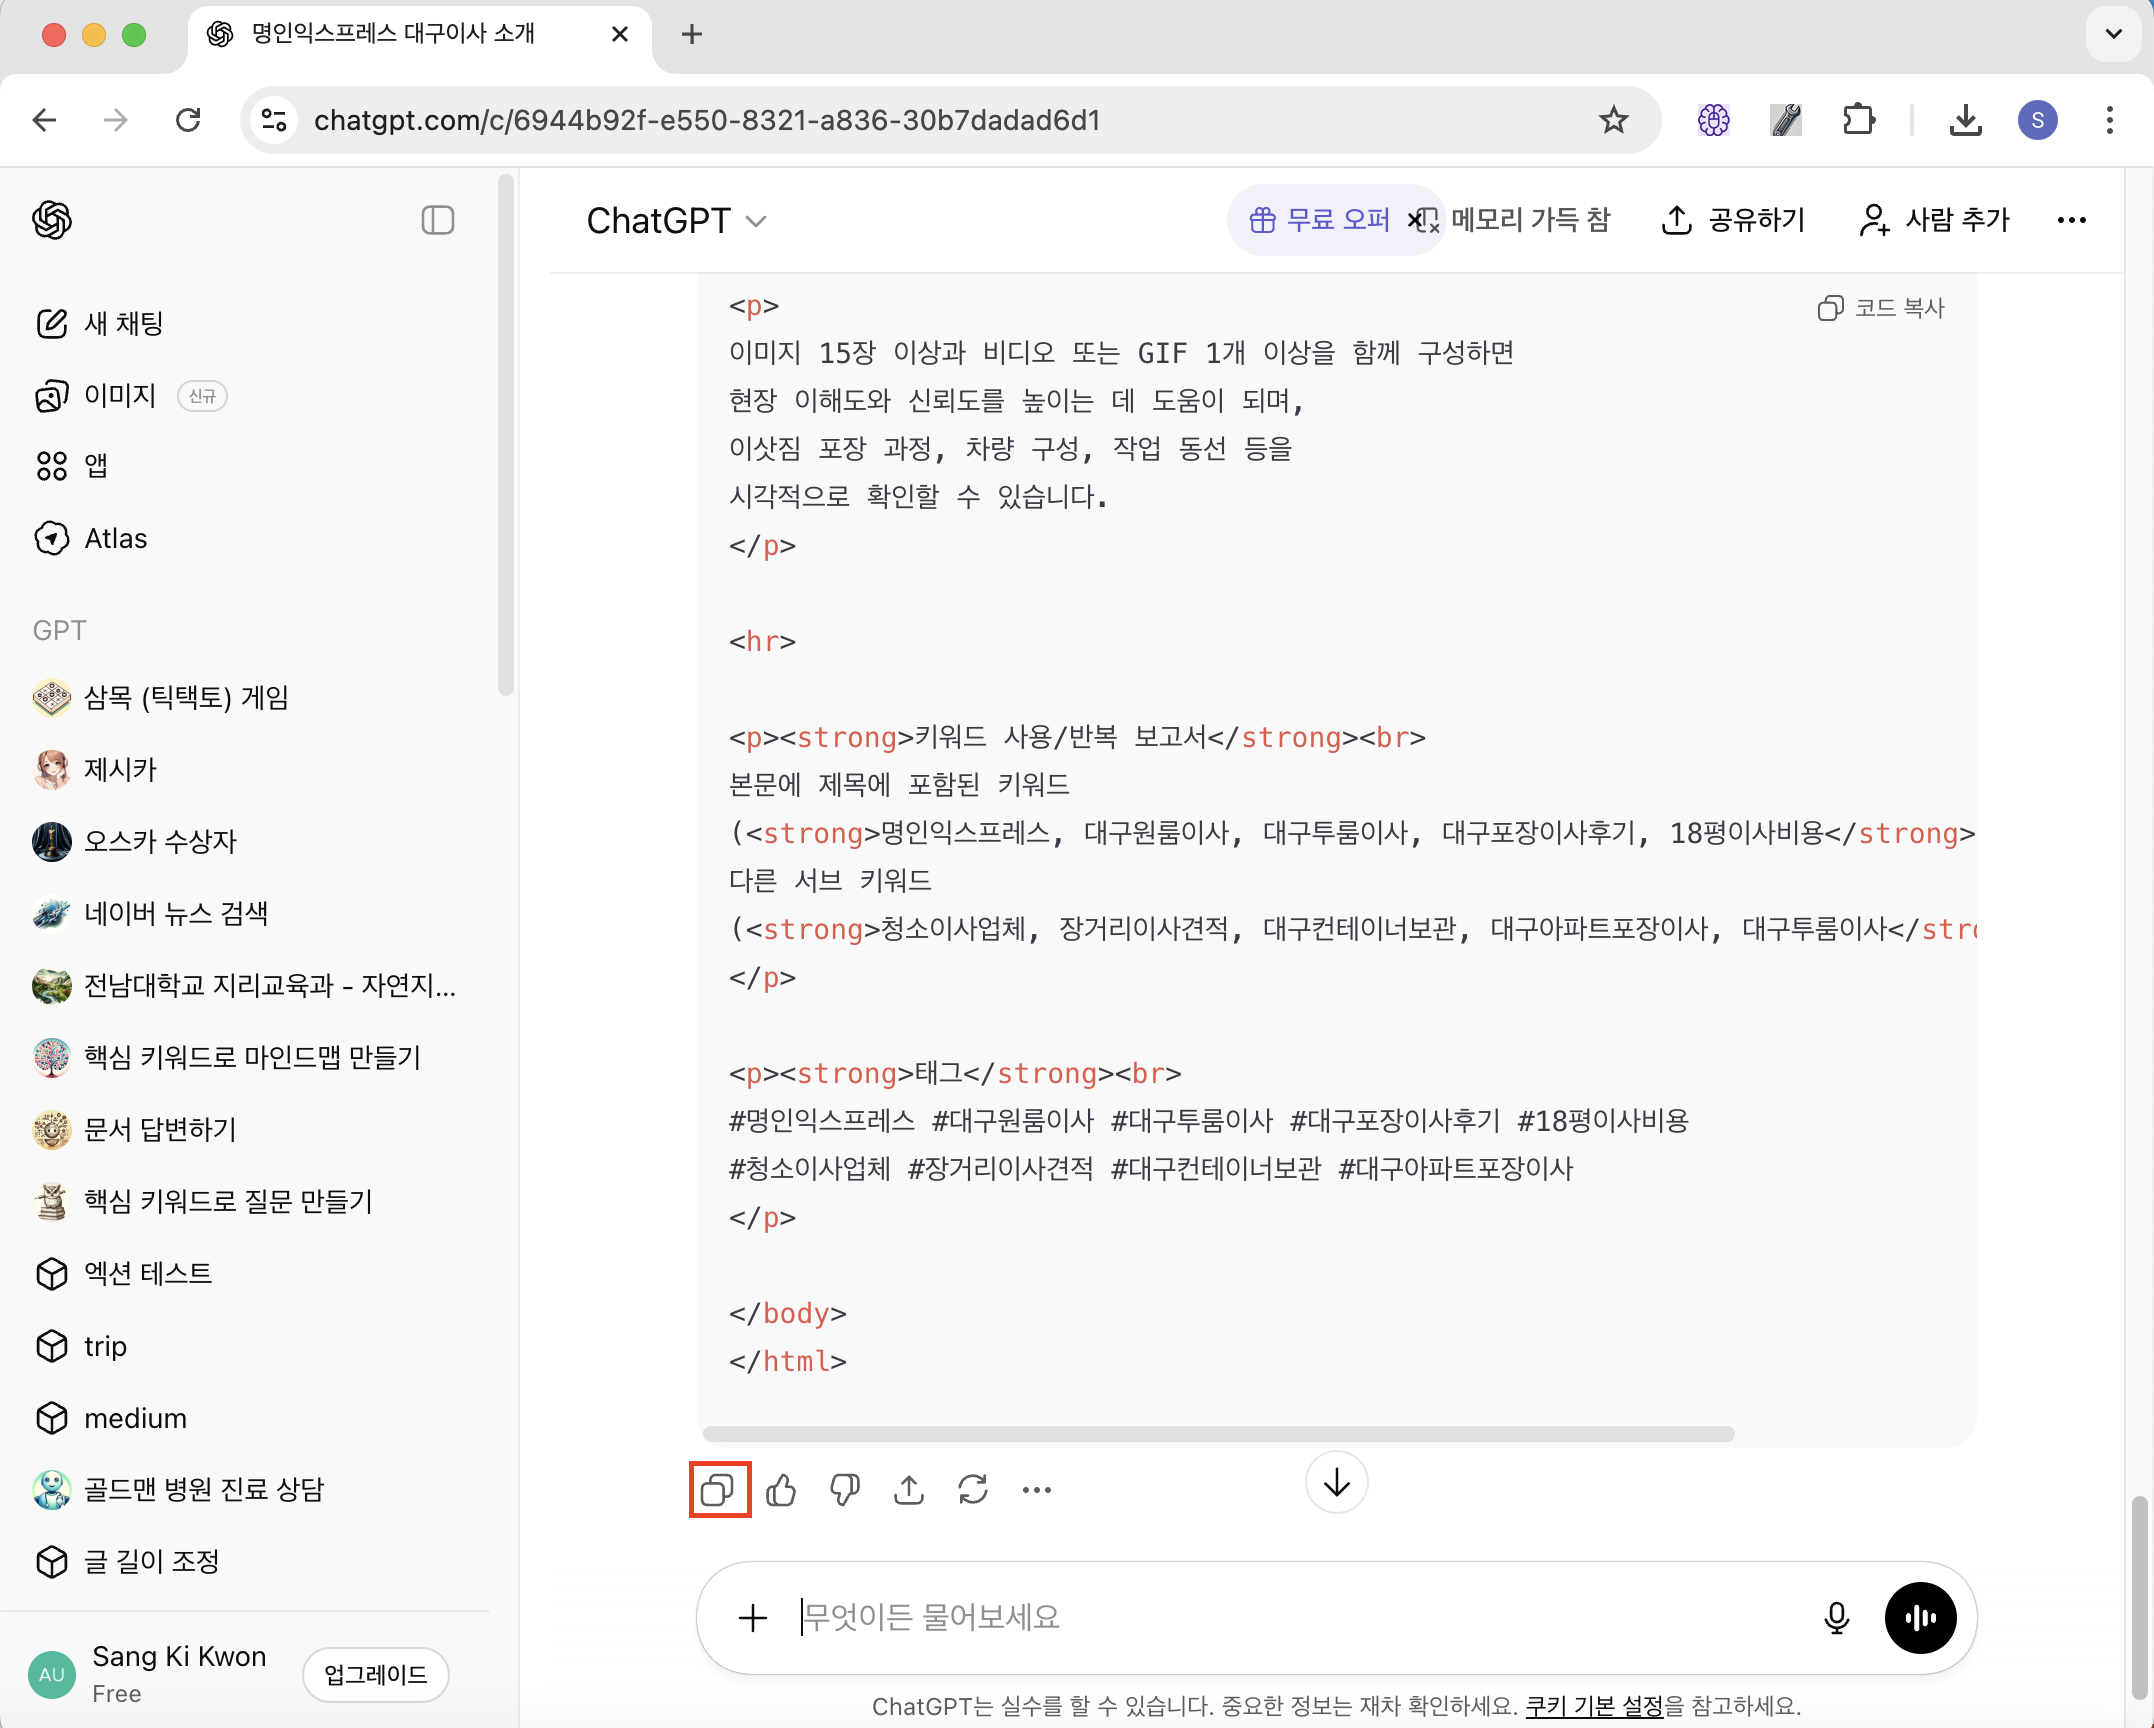Open the three-dot conversation options menu
2154x1728 pixels.
(x=2071, y=220)
